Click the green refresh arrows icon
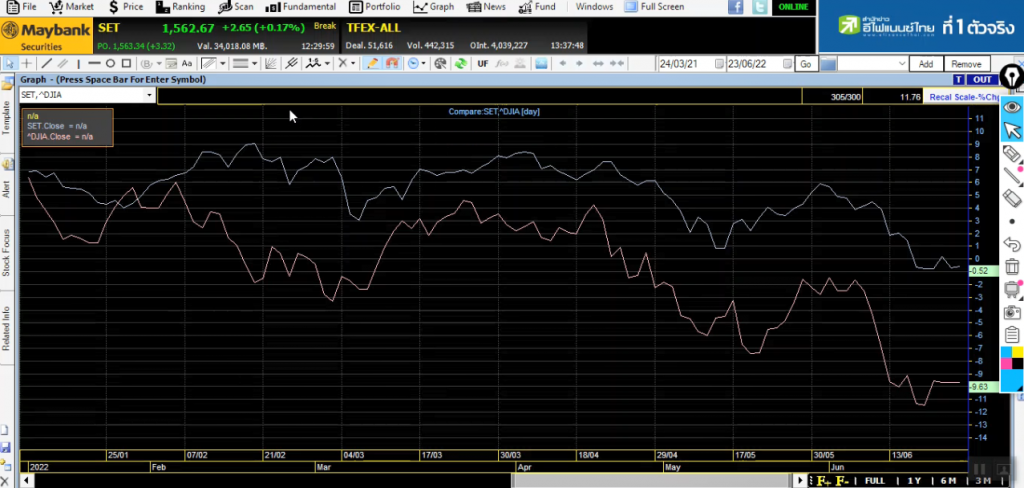 coord(461,63)
